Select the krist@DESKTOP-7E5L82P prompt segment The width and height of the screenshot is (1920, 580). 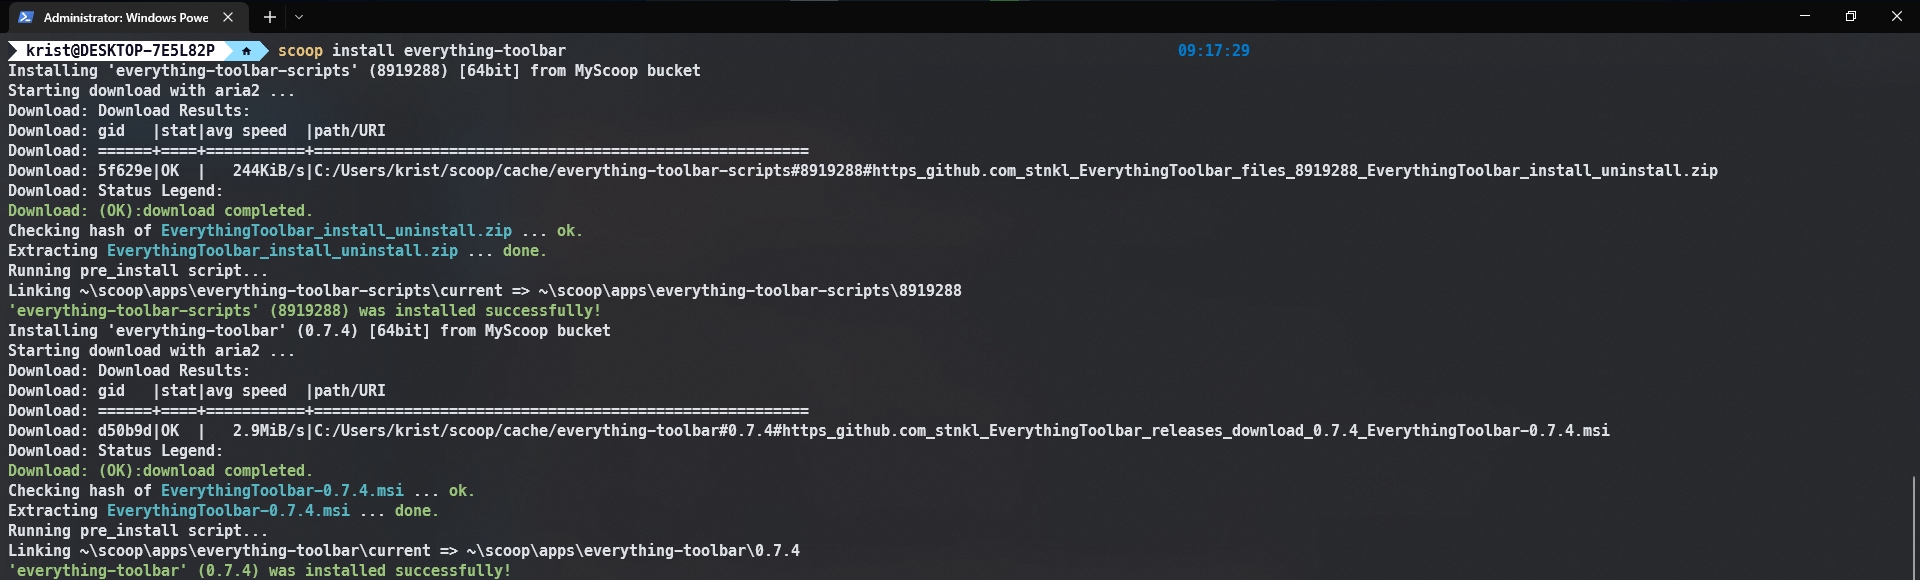click(120, 50)
